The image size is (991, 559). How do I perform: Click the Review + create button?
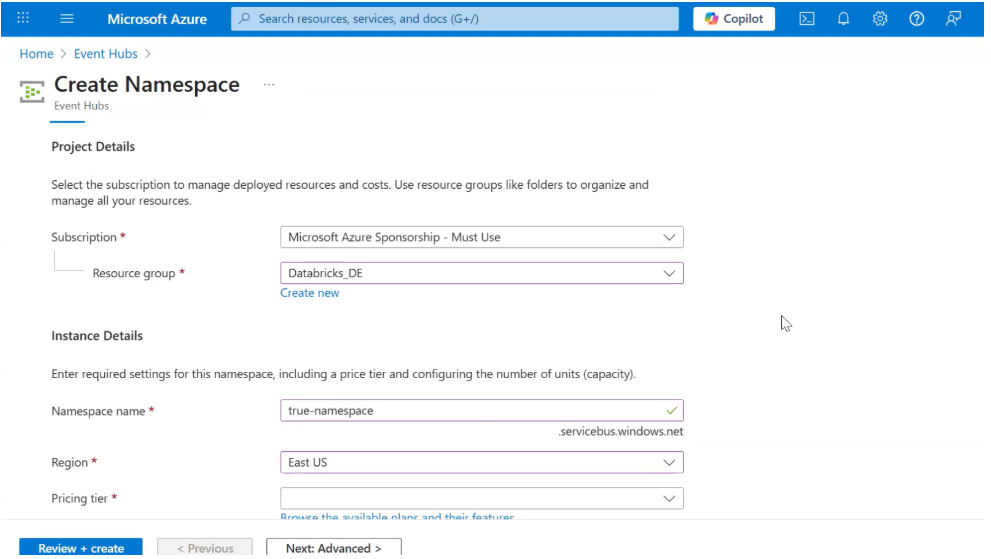81,548
